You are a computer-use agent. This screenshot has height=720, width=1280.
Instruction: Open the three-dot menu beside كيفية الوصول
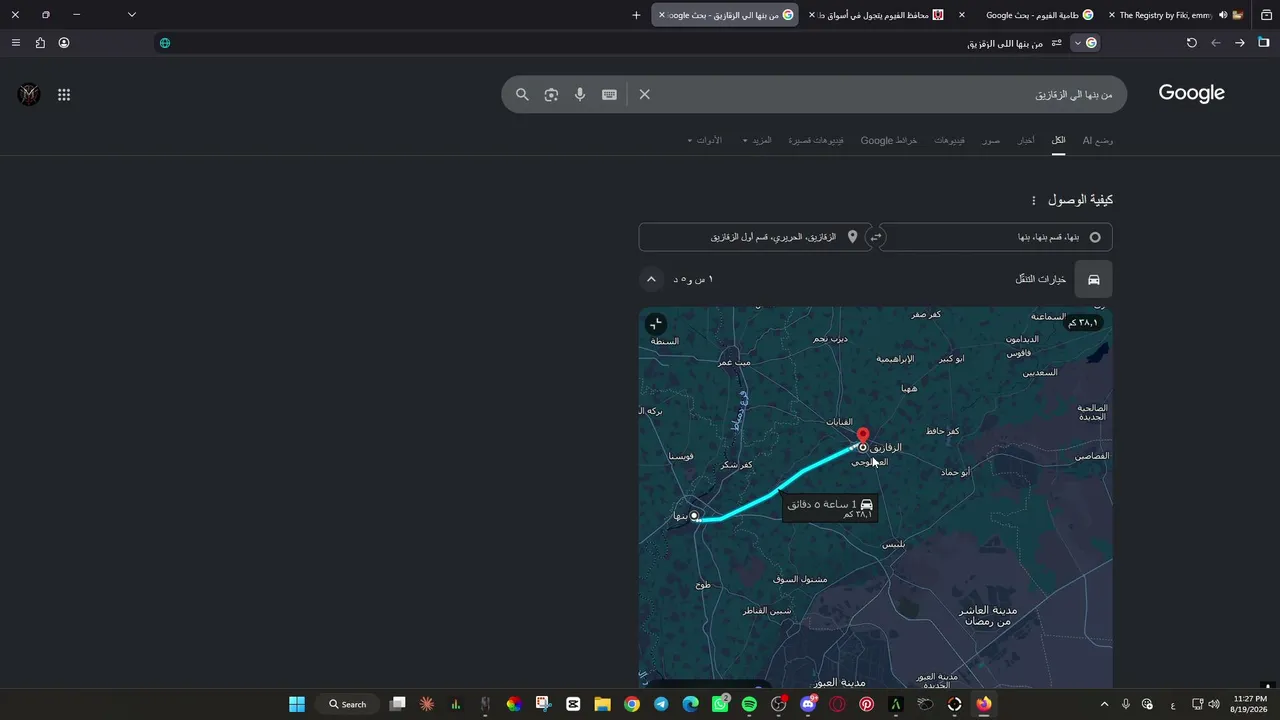pos(1034,201)
